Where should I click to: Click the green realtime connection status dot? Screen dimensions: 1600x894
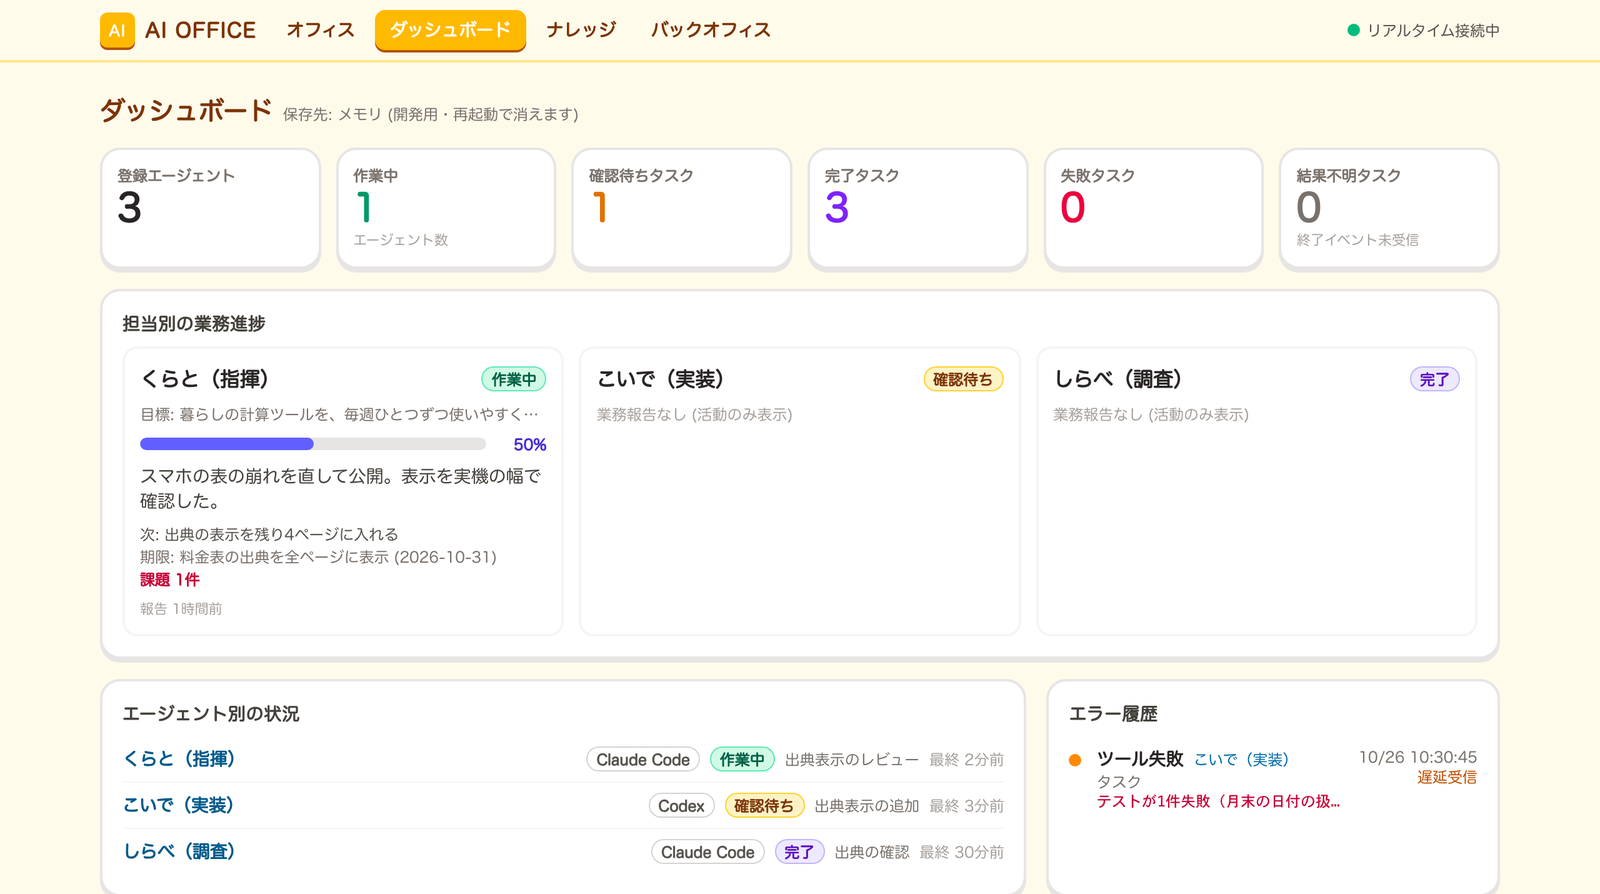point(1353,30)
